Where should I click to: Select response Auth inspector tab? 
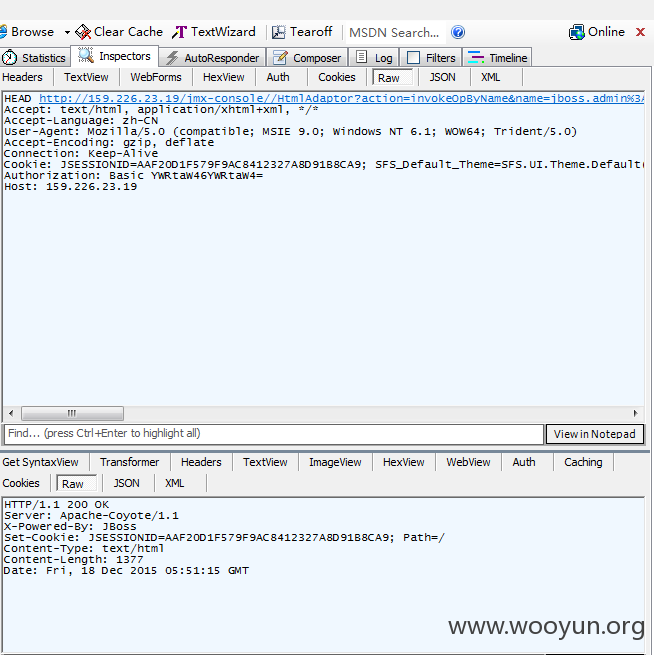click(524, 462)
